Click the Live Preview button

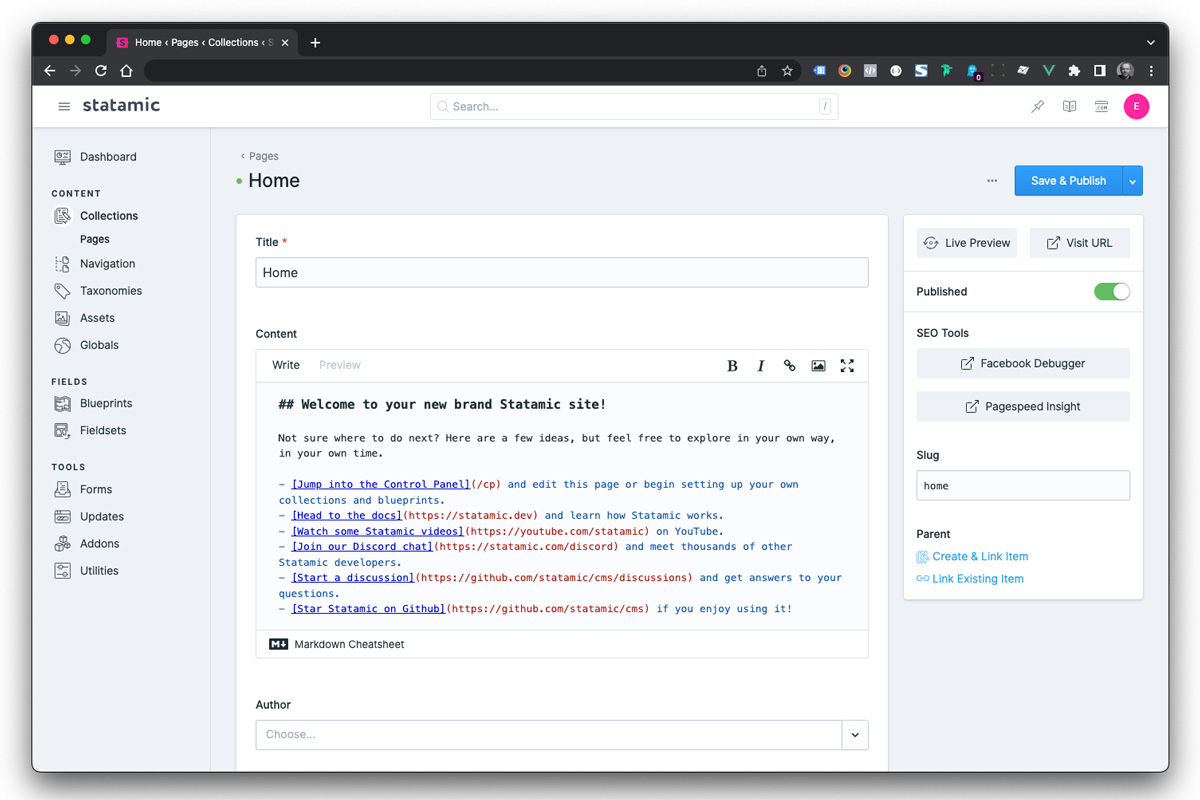click(x=966, y=243)
